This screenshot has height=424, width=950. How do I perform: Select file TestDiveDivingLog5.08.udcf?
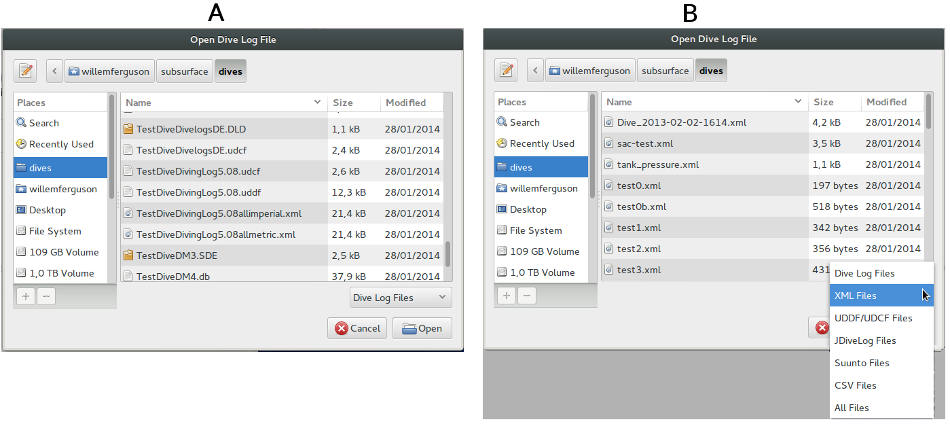(x=282, y=171)
